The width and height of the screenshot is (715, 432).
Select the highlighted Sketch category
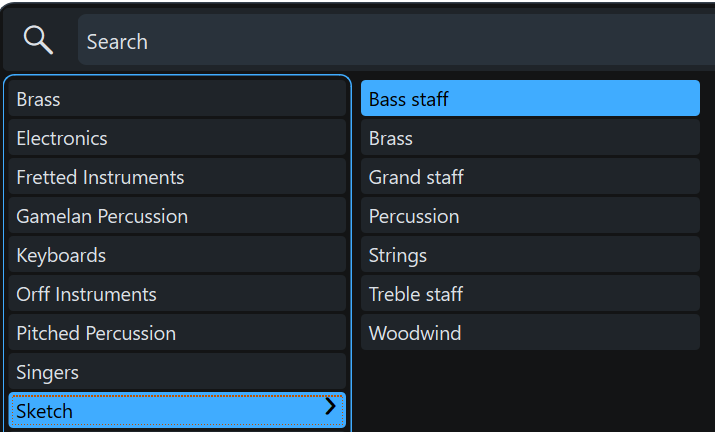click(177, 410)
